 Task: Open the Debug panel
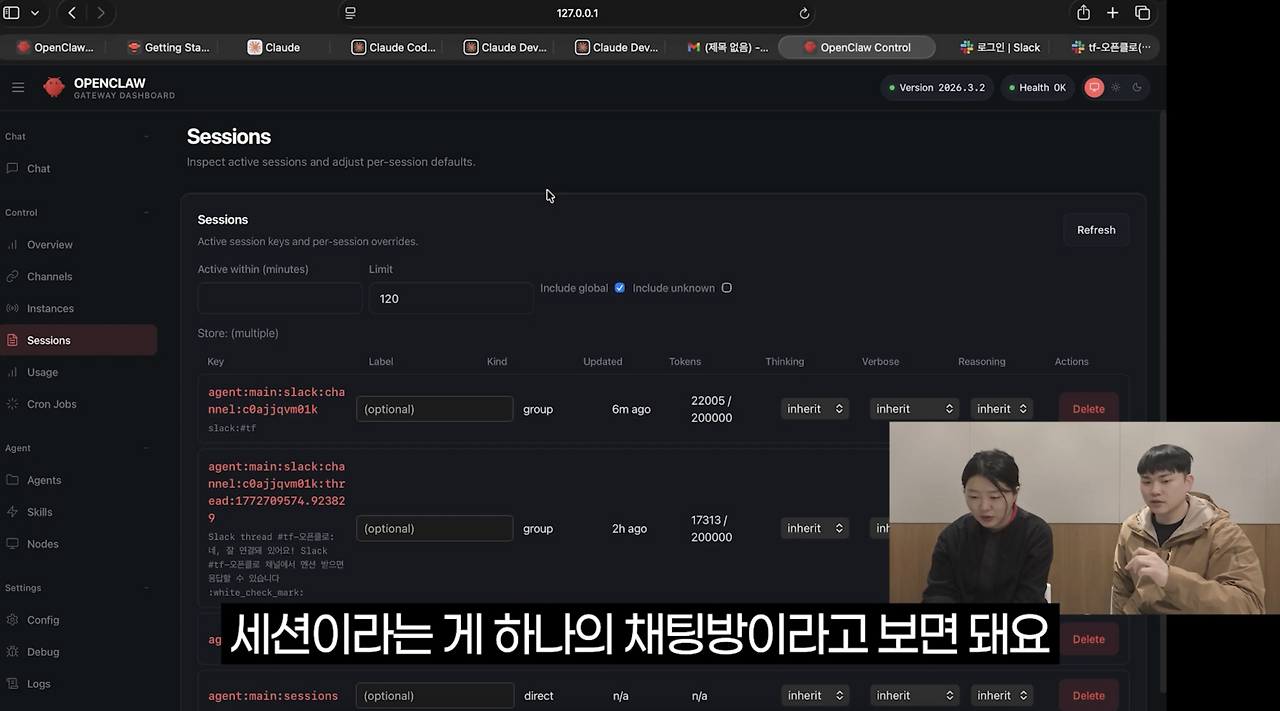(43, 651)
